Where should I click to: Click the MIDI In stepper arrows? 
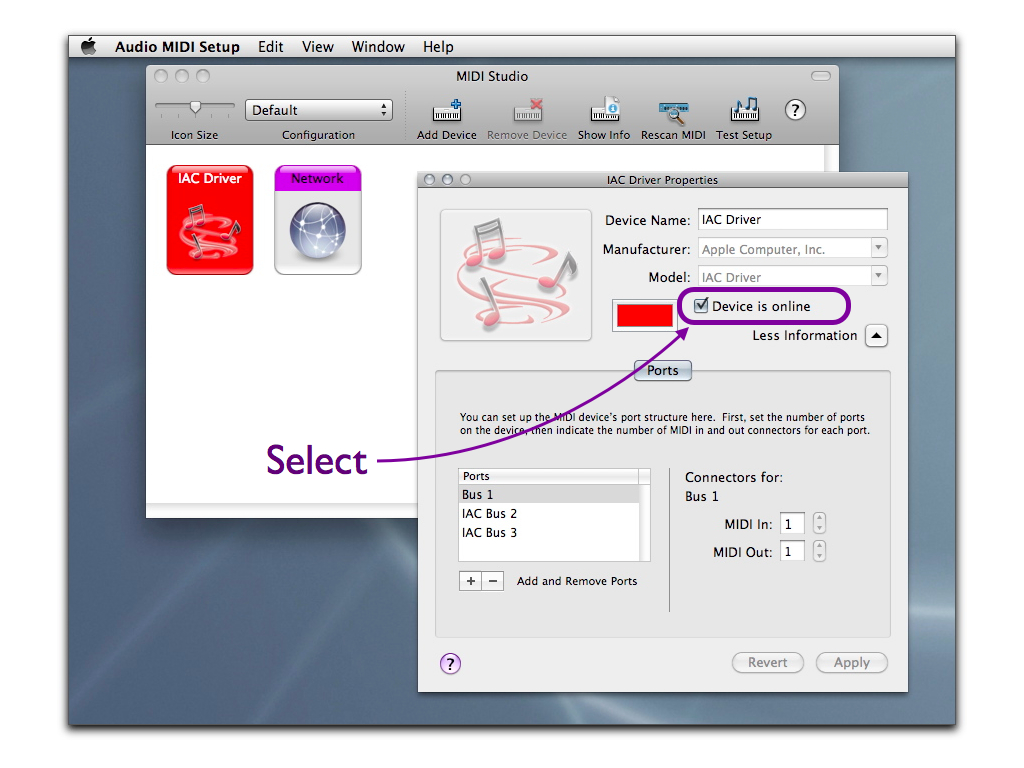[820, 524]
